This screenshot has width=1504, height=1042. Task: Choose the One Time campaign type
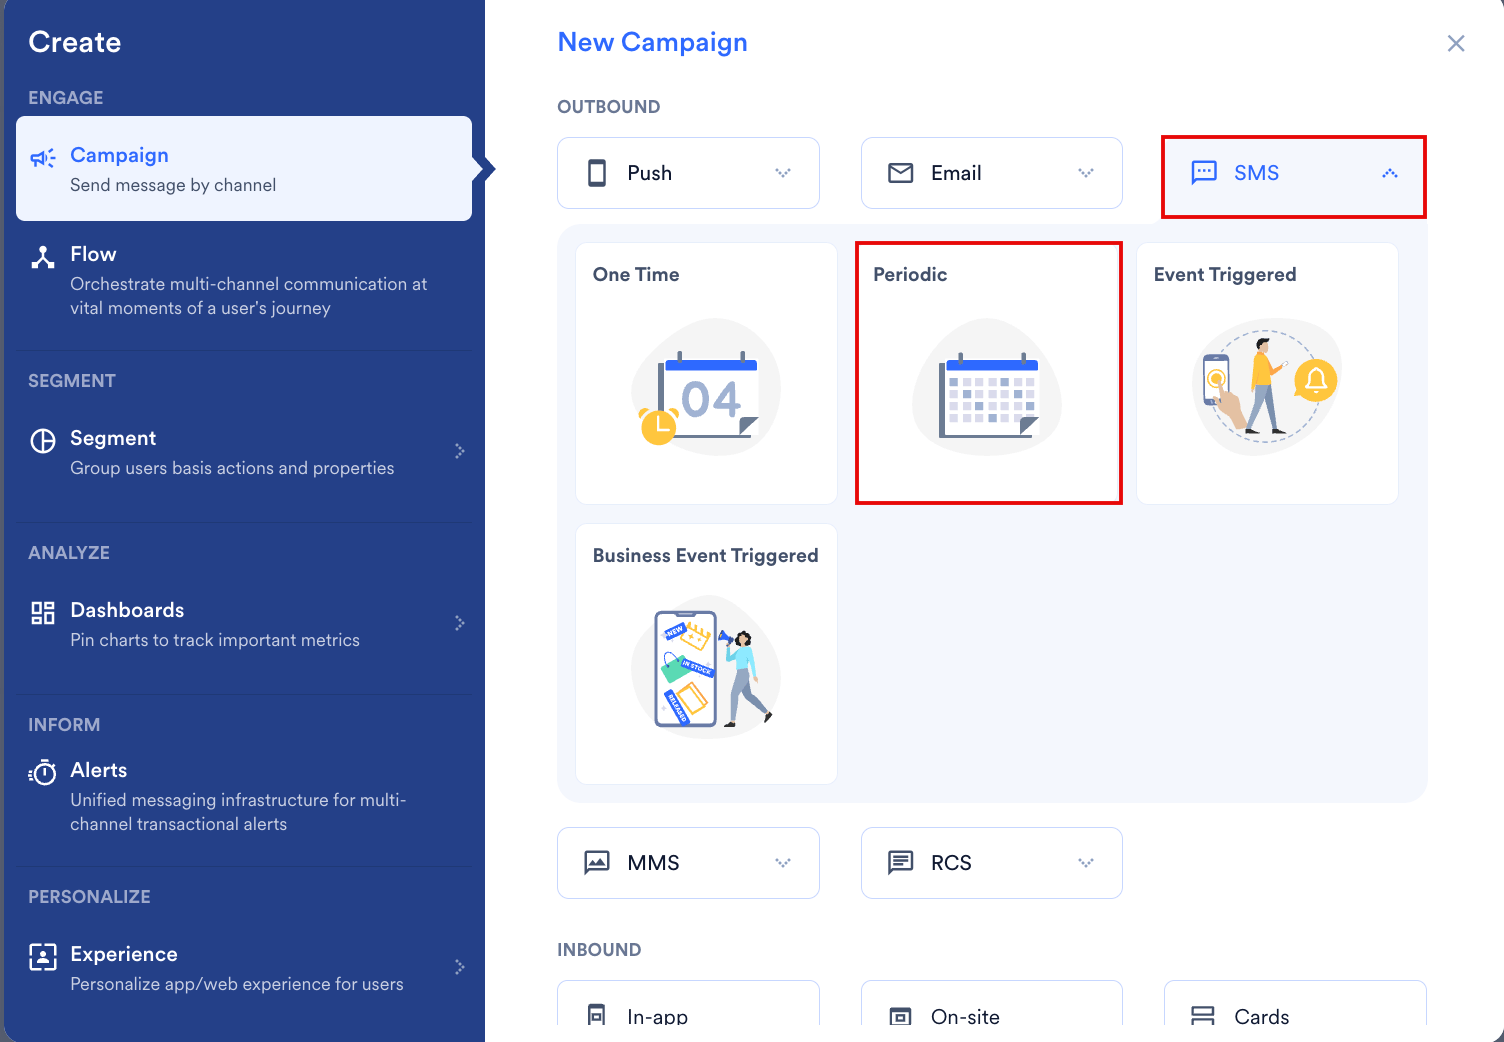[706, 373]
